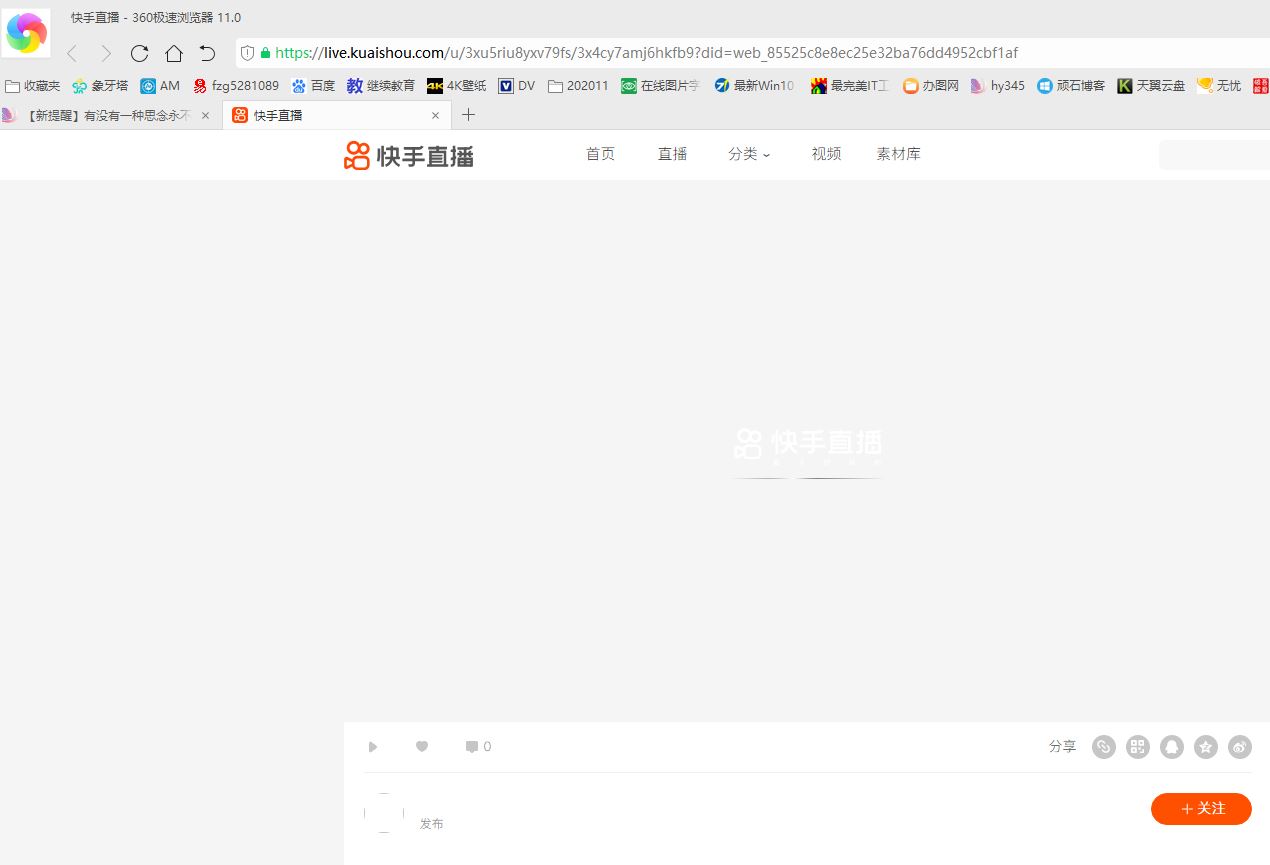This screenshot has height=865, width=1270.
Task: Copy the share link icon
Action: tap(1103, 747)
